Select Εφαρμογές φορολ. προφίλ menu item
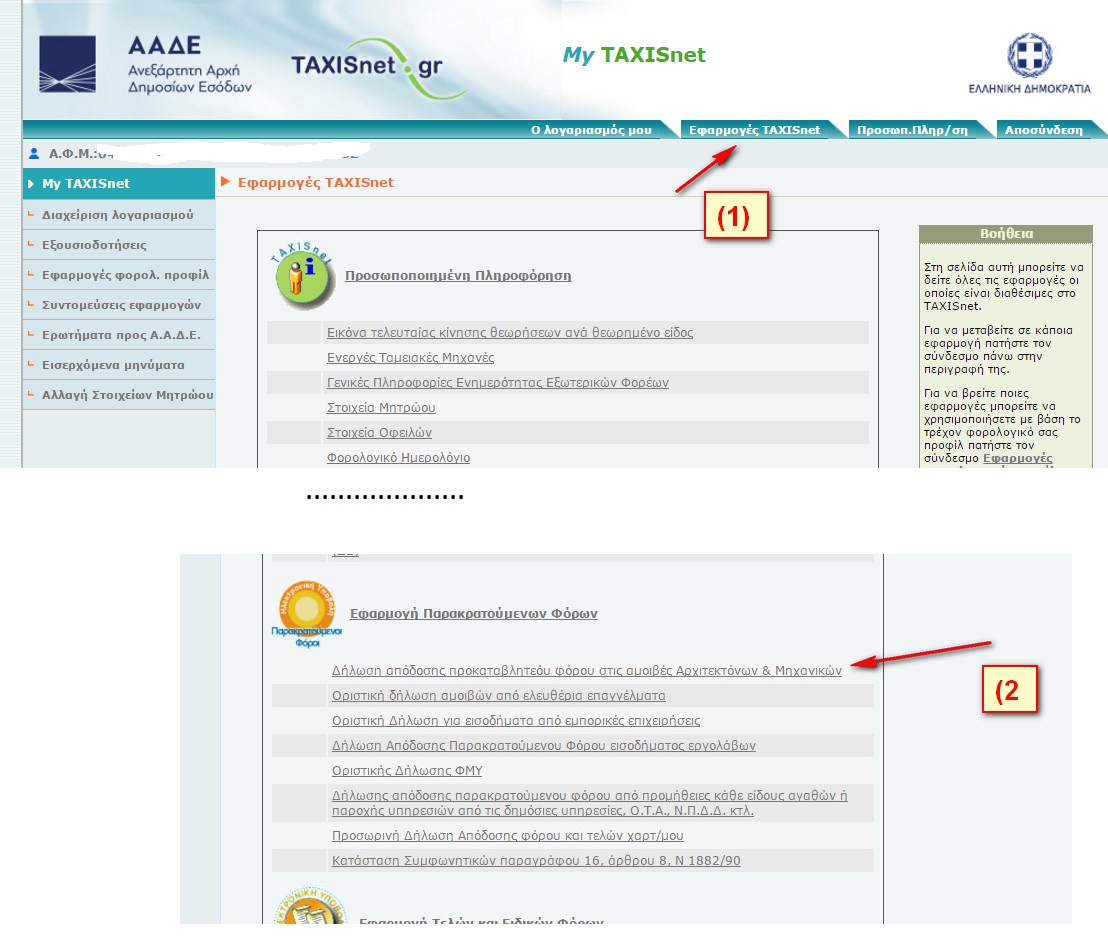 (119, 275)
